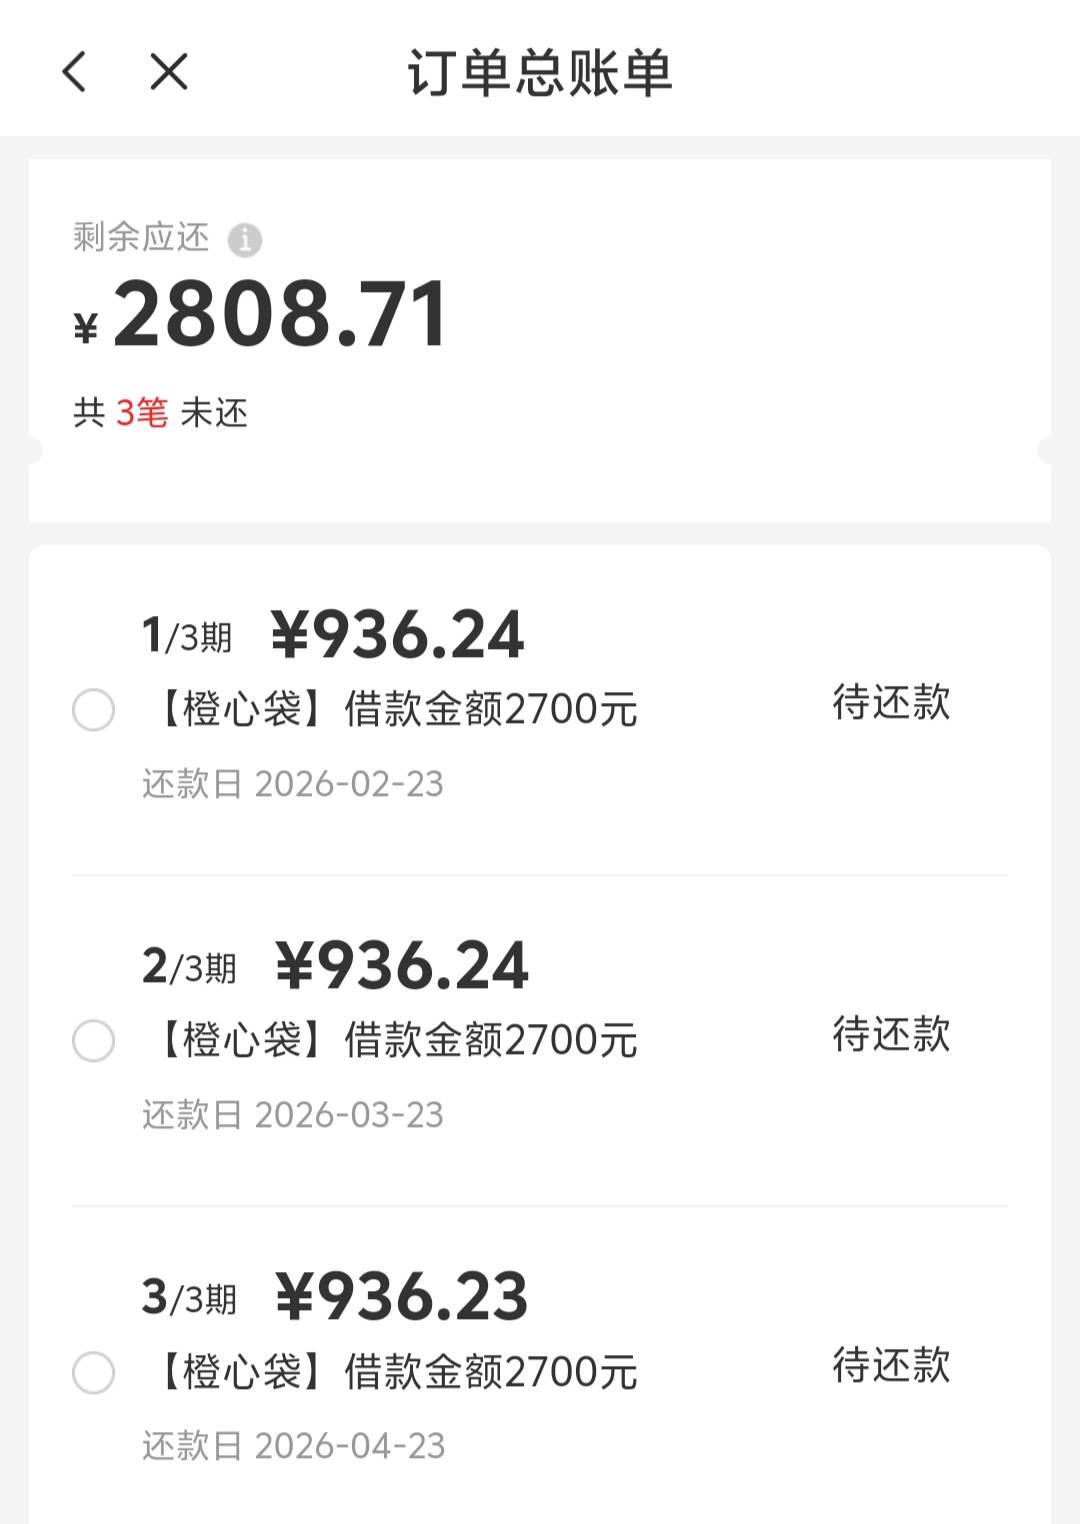This screenshot has height=1524, width=1080.
Task: Tap the remaining total ¥2808.71
Action: pos(262,316)
